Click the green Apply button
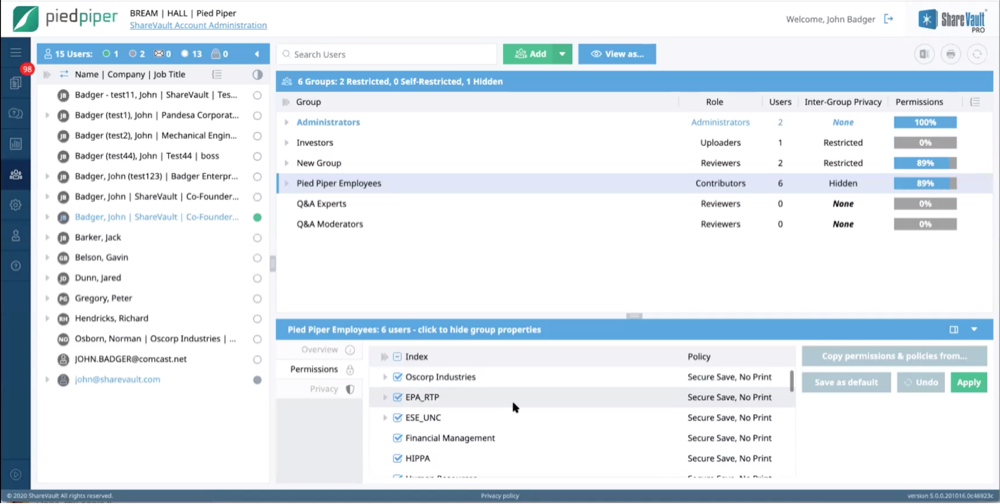 (968, 383)
